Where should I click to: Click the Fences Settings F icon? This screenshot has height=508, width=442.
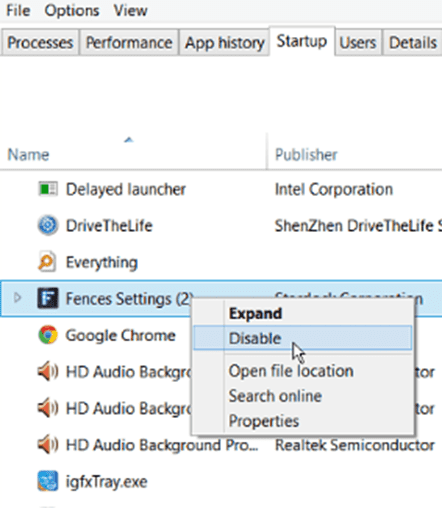48,298
